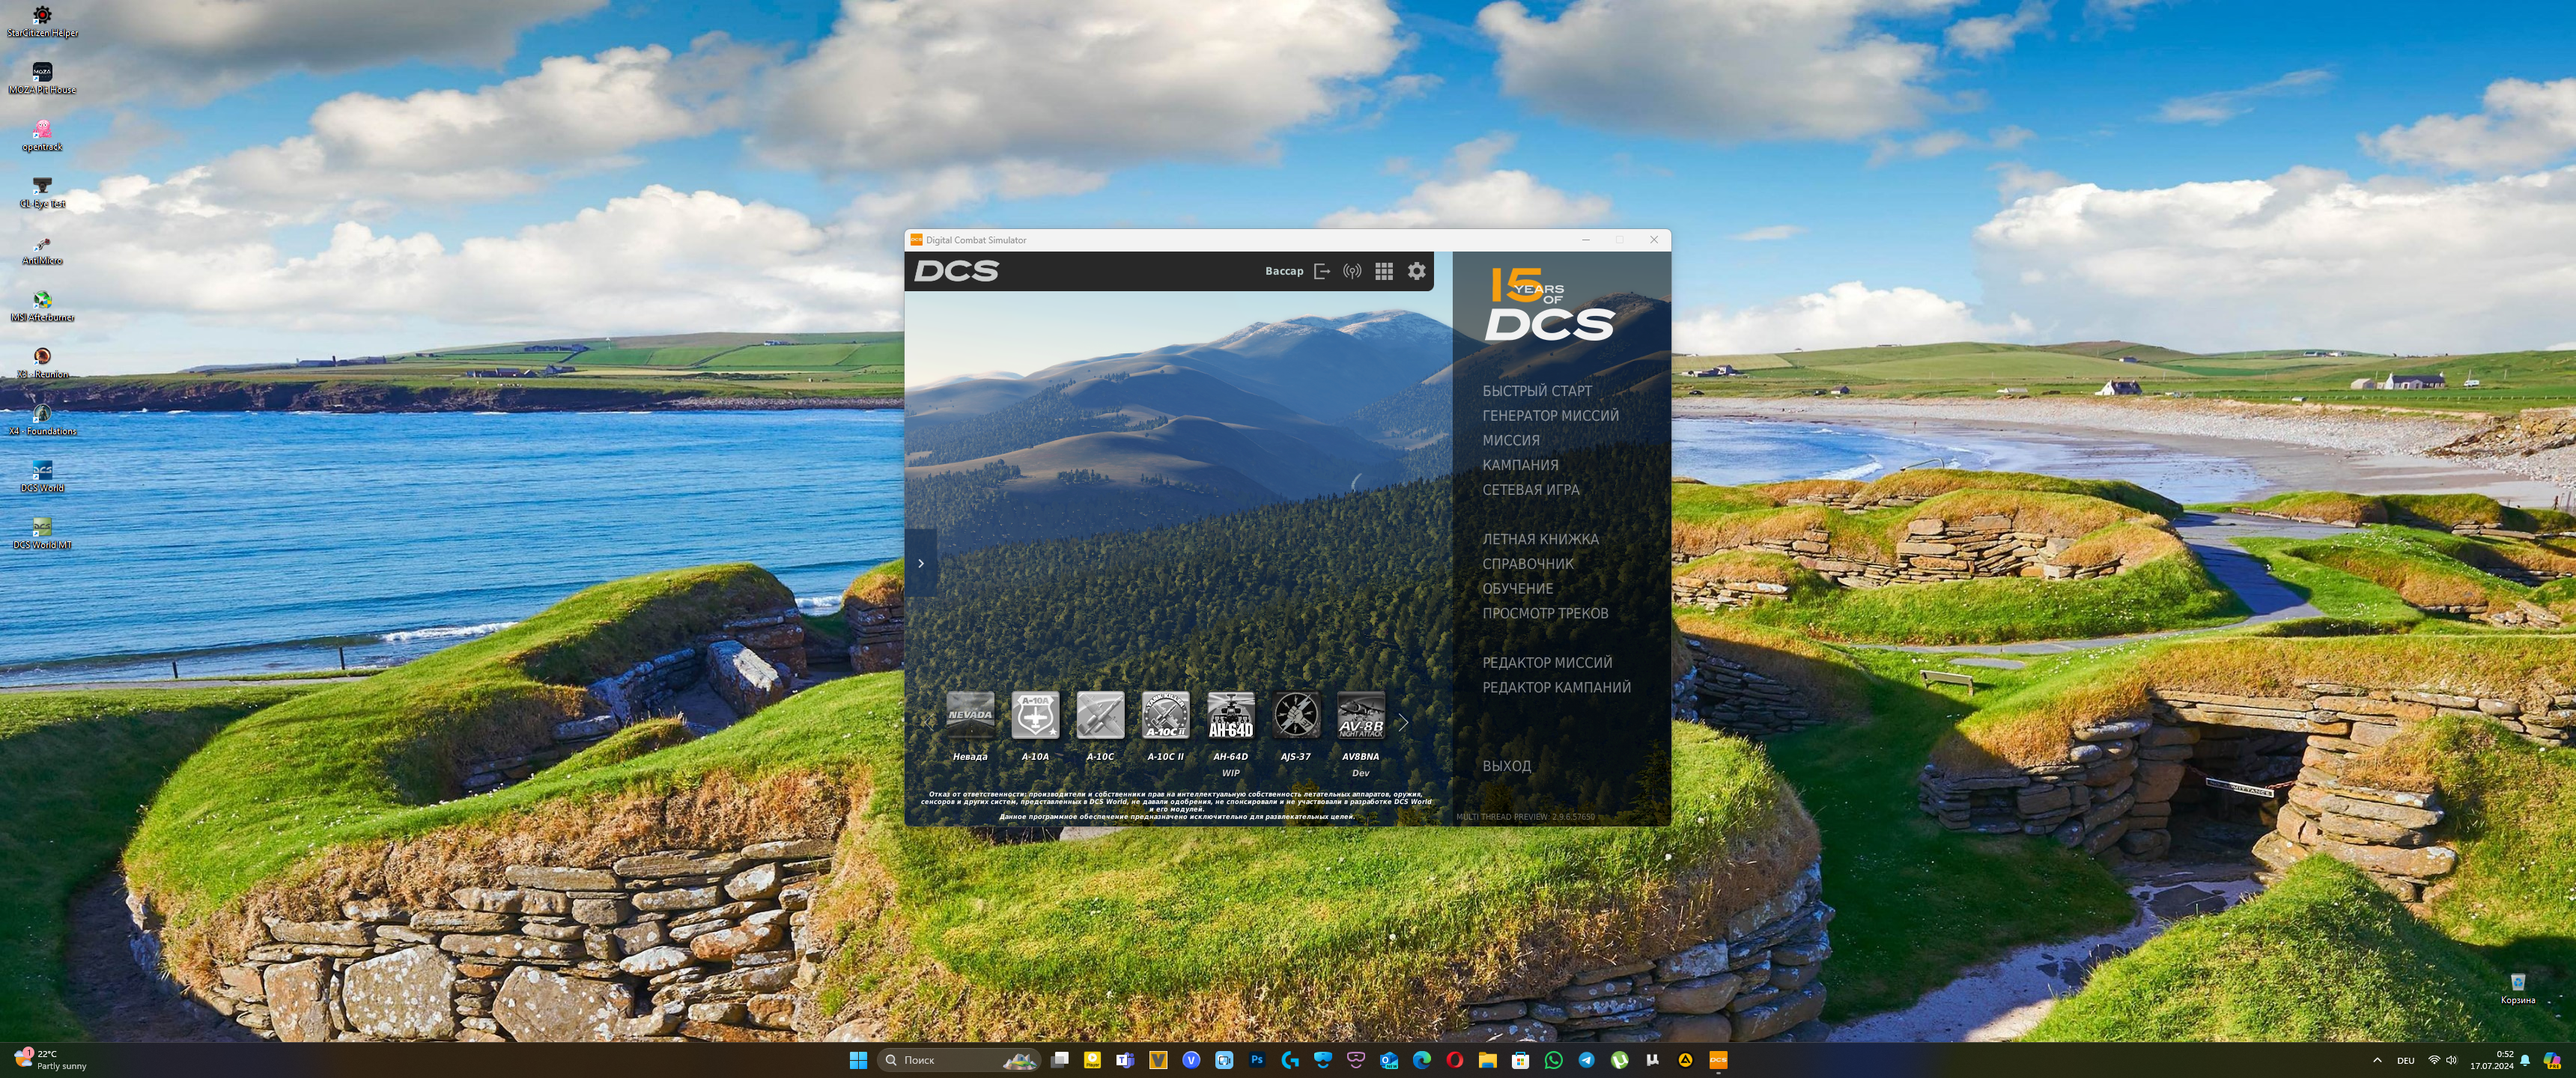Open notifications bell icon
The width and height of the screenshot is (2576, 1078).
(x=2525, y=1060)
